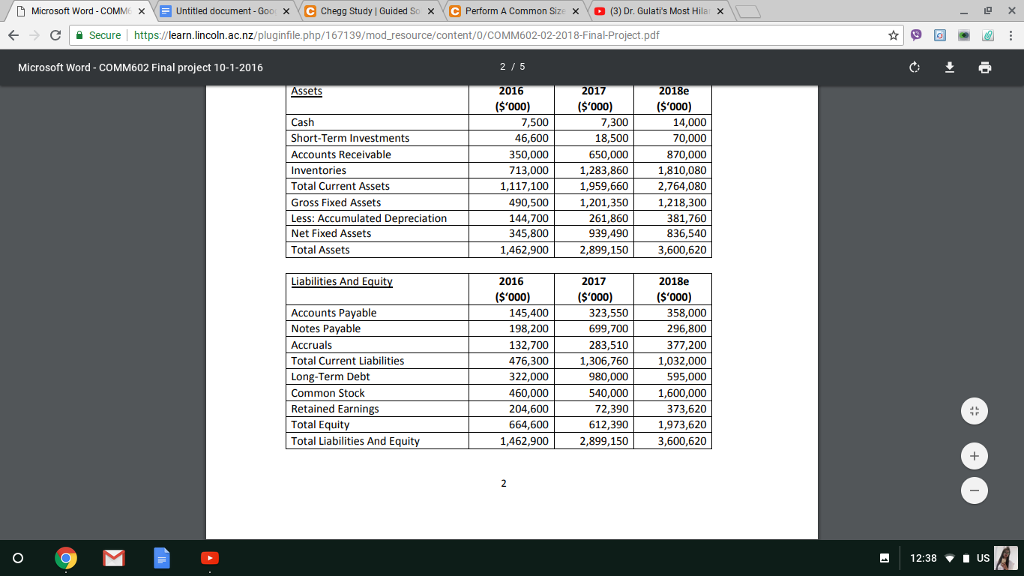Toggle the bookmark star for this page

coord(891,34)
